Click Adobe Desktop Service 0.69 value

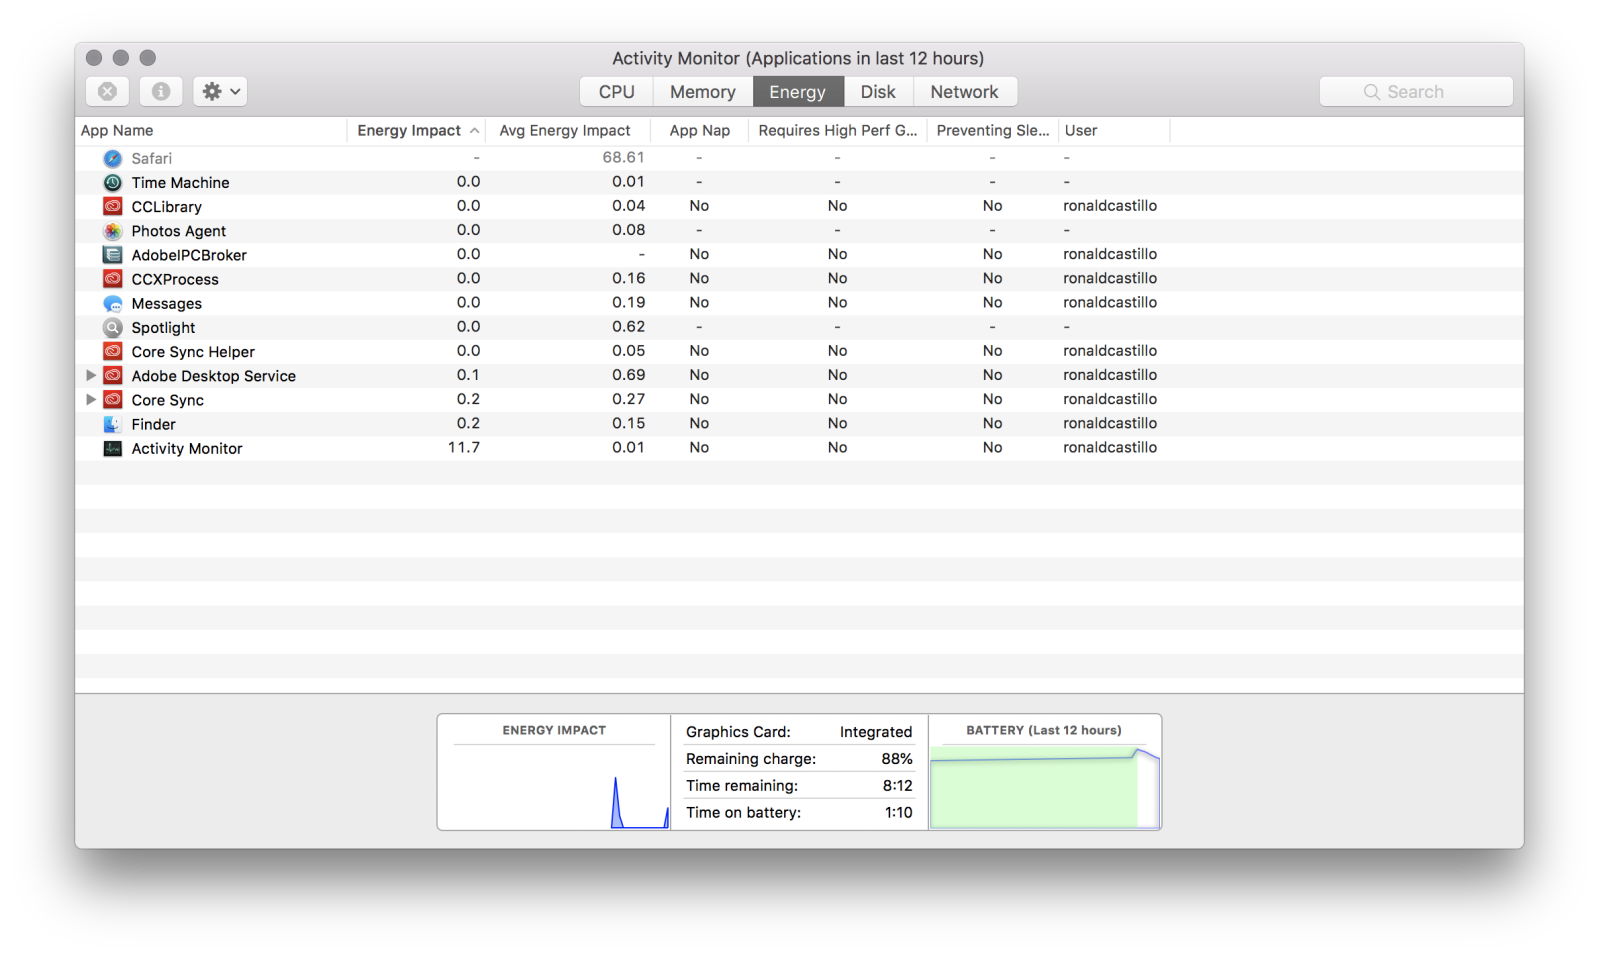tap(629, 375)
